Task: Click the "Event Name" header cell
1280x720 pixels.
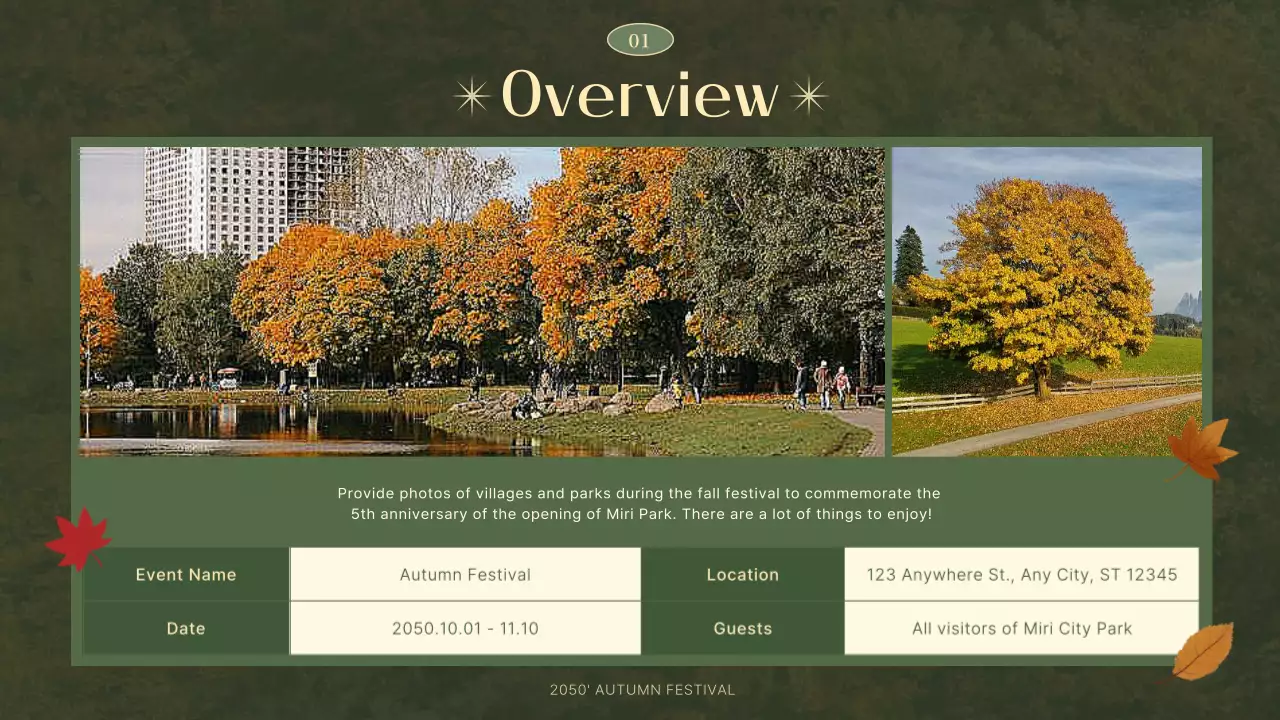Action: point(185,574)
